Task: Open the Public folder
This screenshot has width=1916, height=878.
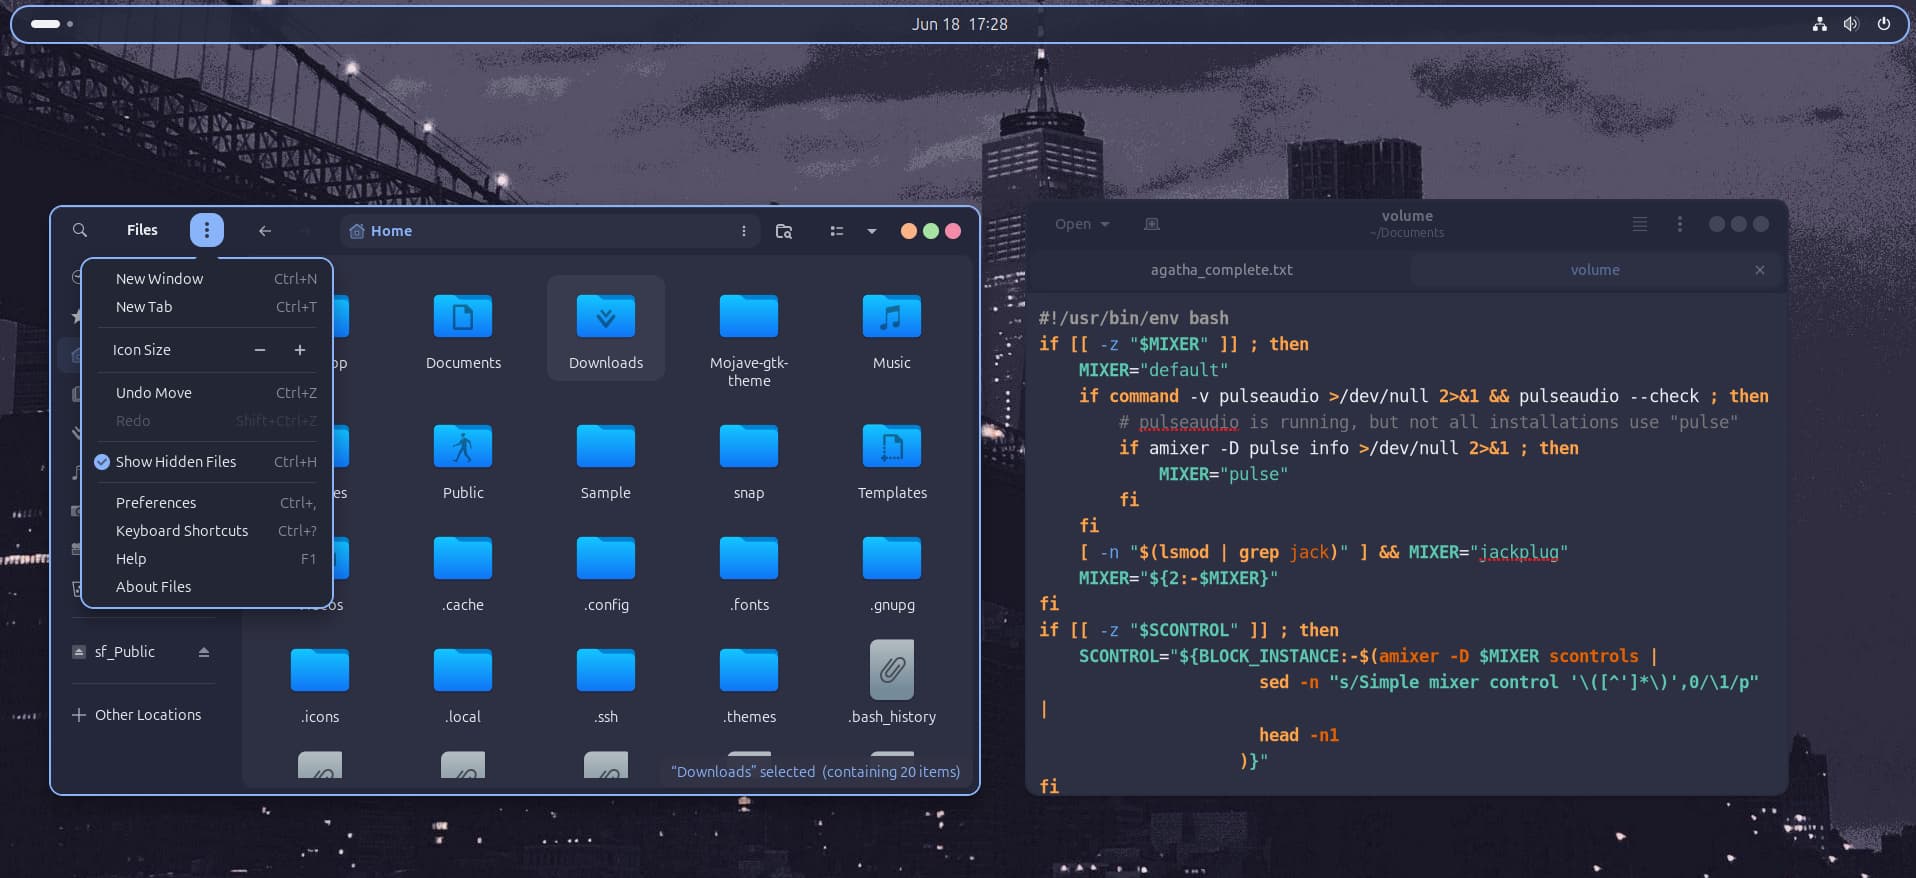Action: pos(463,461)
